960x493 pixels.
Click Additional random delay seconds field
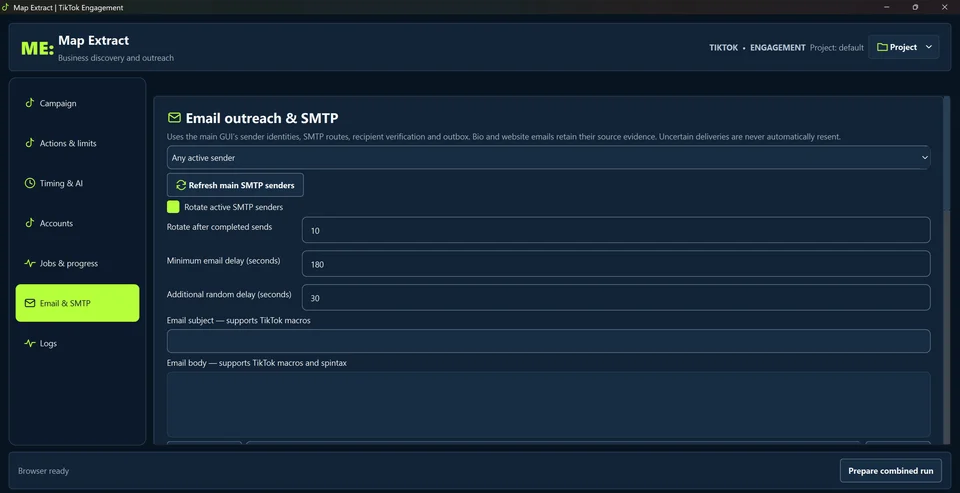[616, 298]
